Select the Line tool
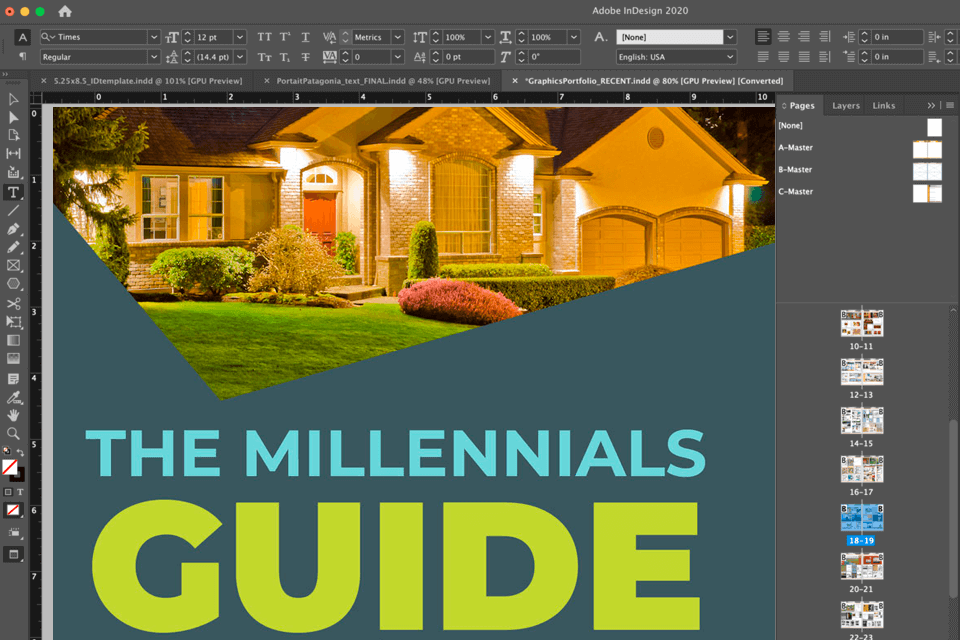The width and height of the screenshot is (960, 640). (13, 211)
